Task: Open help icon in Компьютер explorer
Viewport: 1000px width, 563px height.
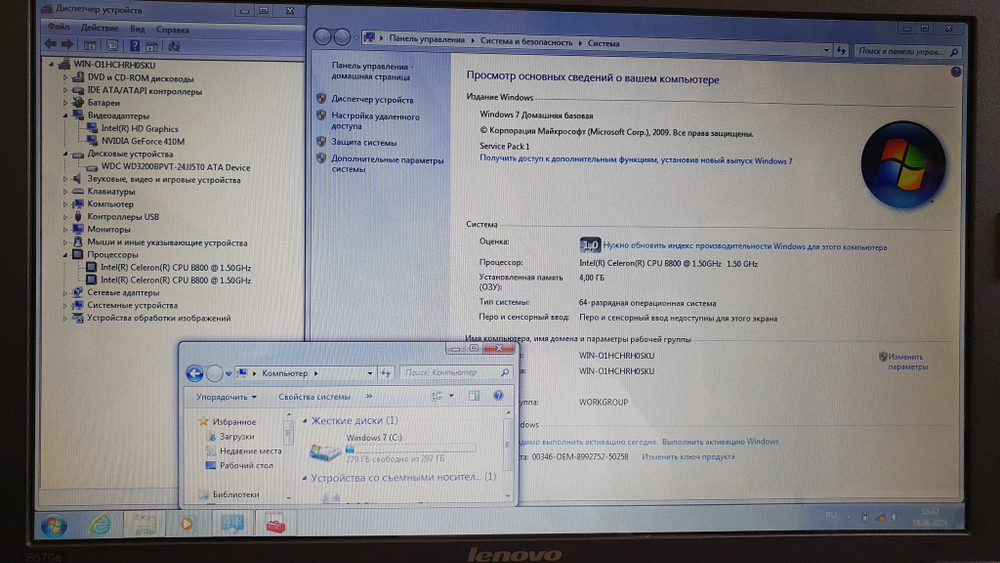Action: 498,395
